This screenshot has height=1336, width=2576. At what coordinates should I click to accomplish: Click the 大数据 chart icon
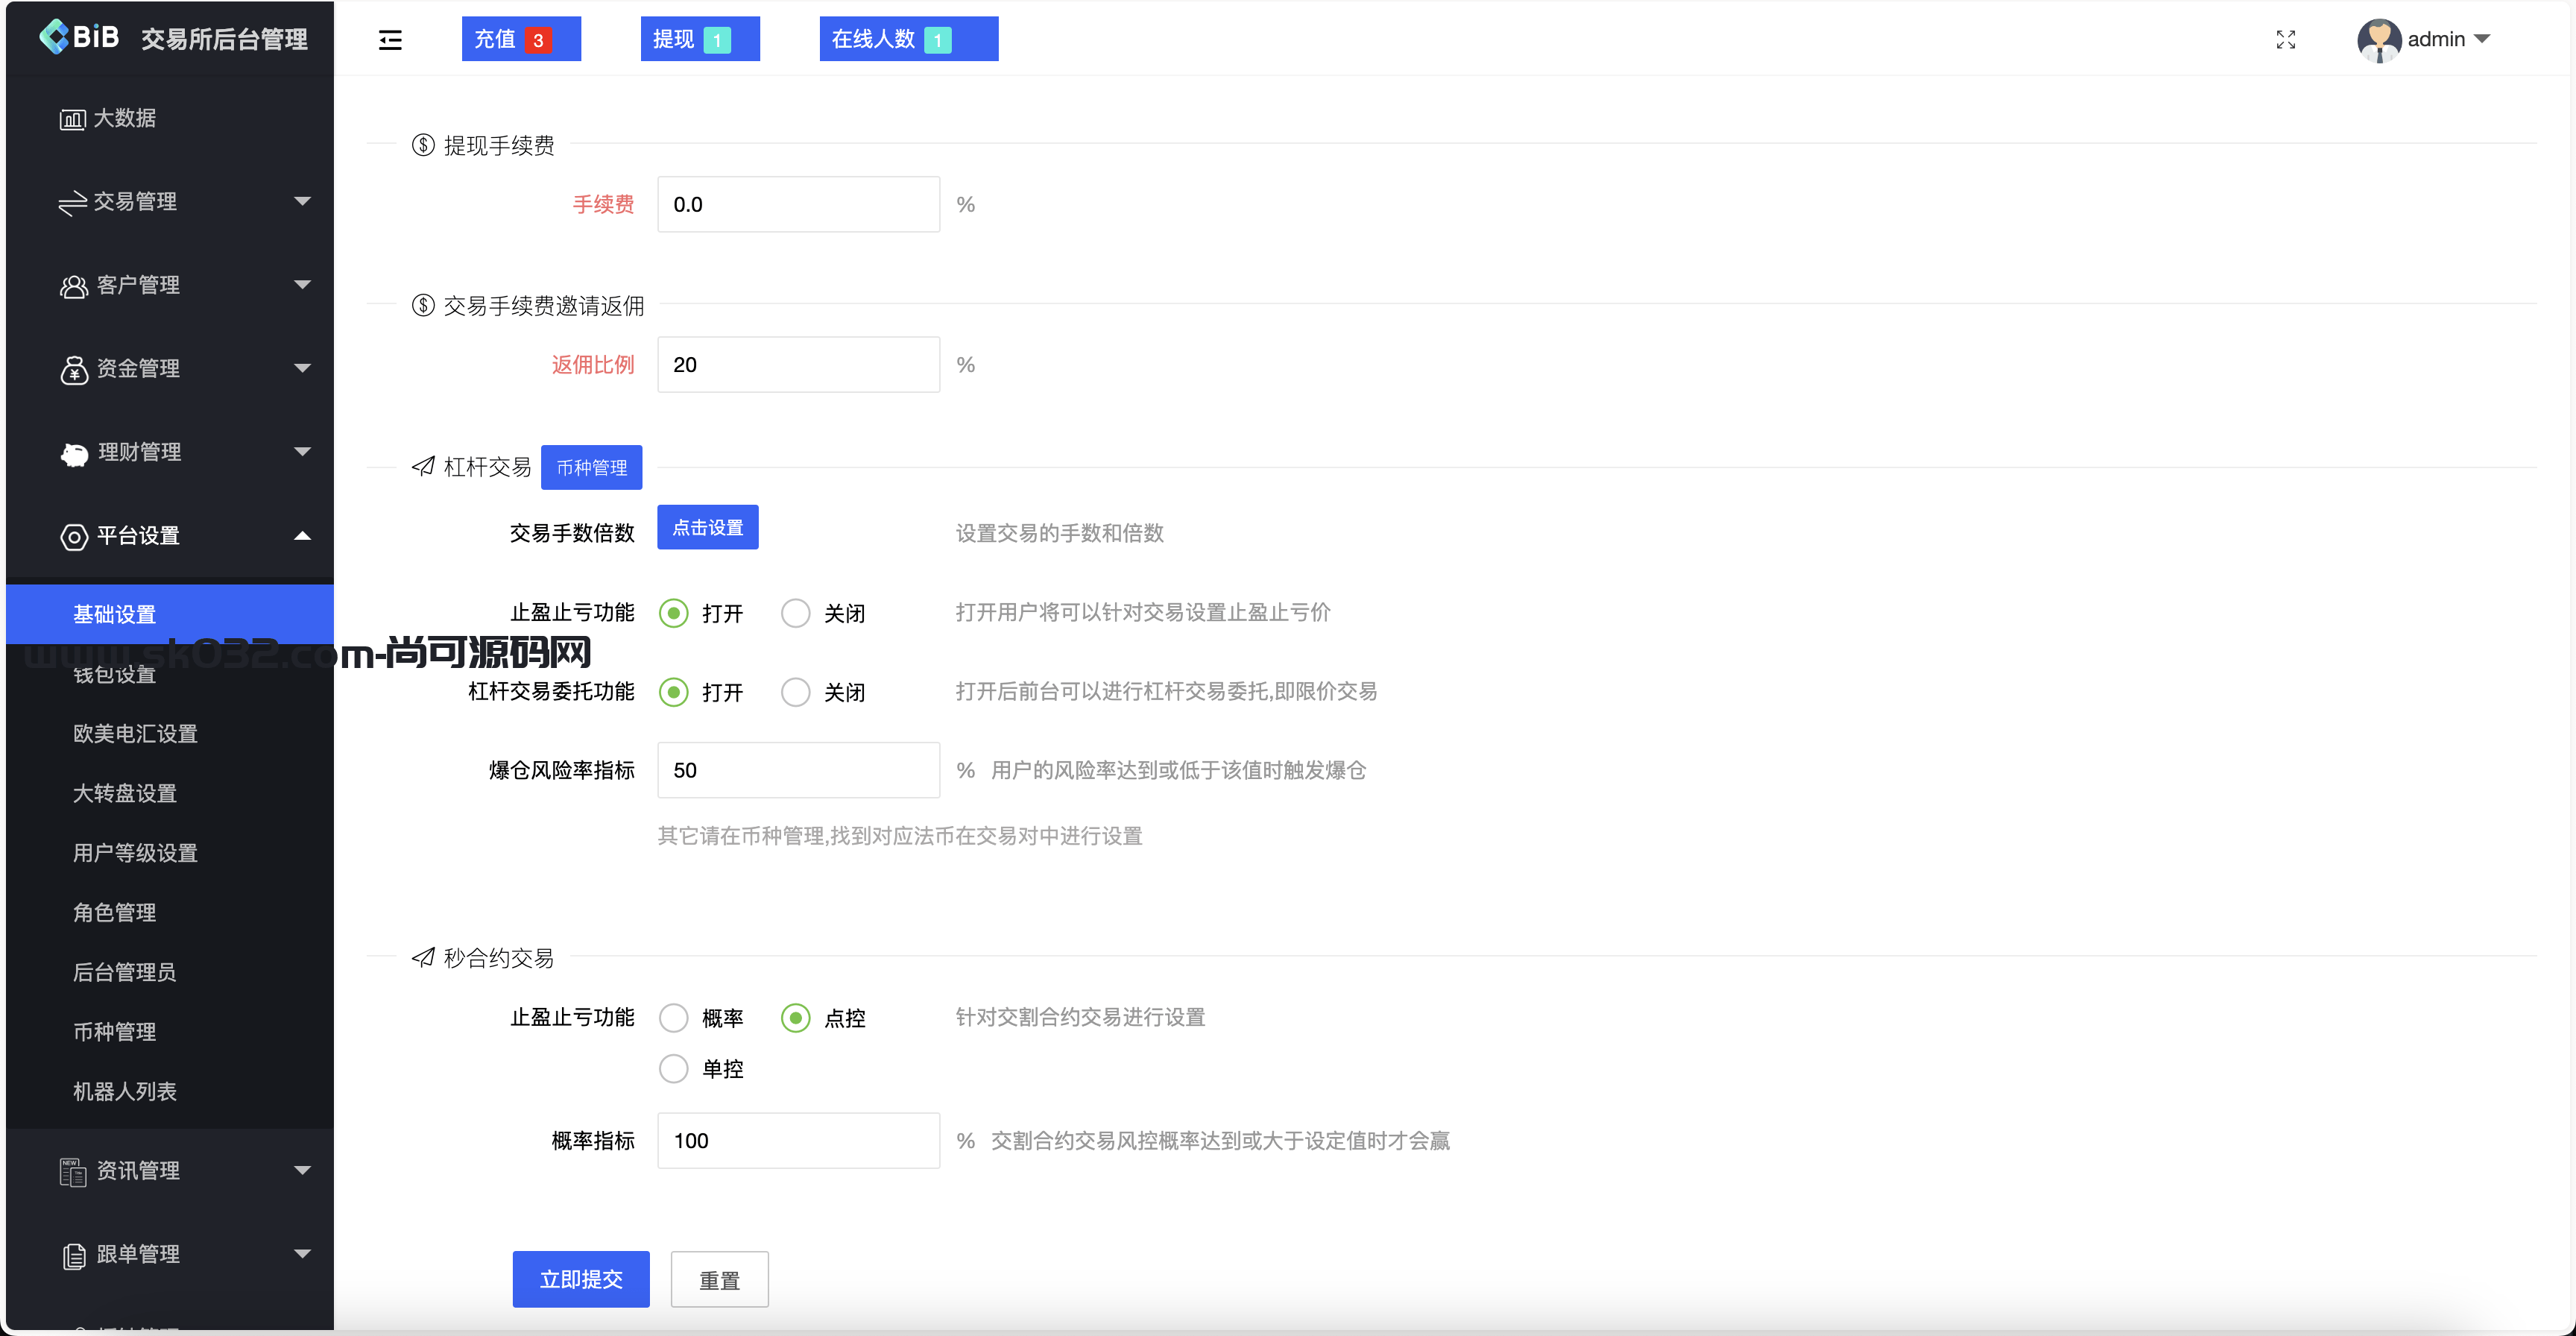[72, 119]
